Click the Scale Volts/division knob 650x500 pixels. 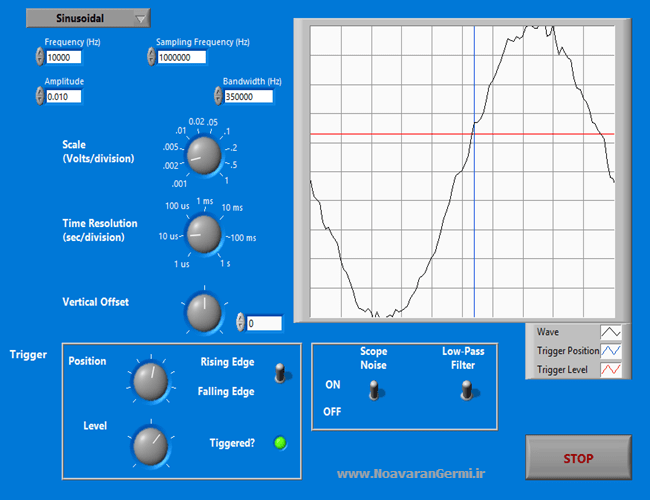(x=204, y=155)
